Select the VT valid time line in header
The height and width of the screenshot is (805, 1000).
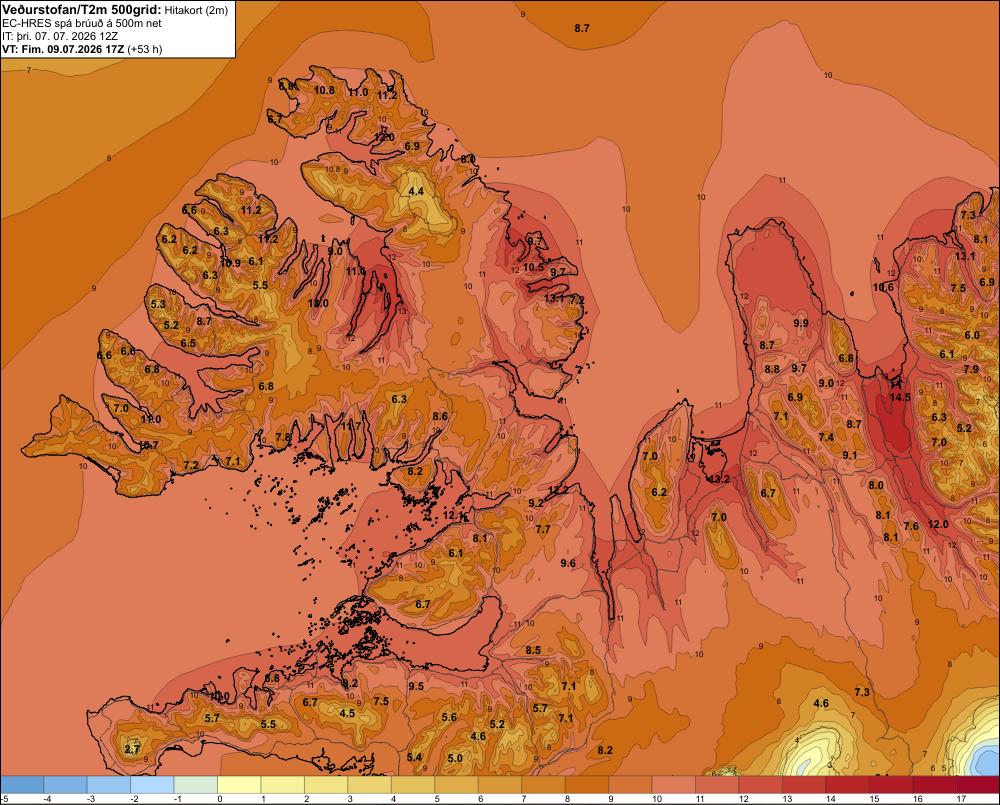pyautogui.click(x=82, y=49)
